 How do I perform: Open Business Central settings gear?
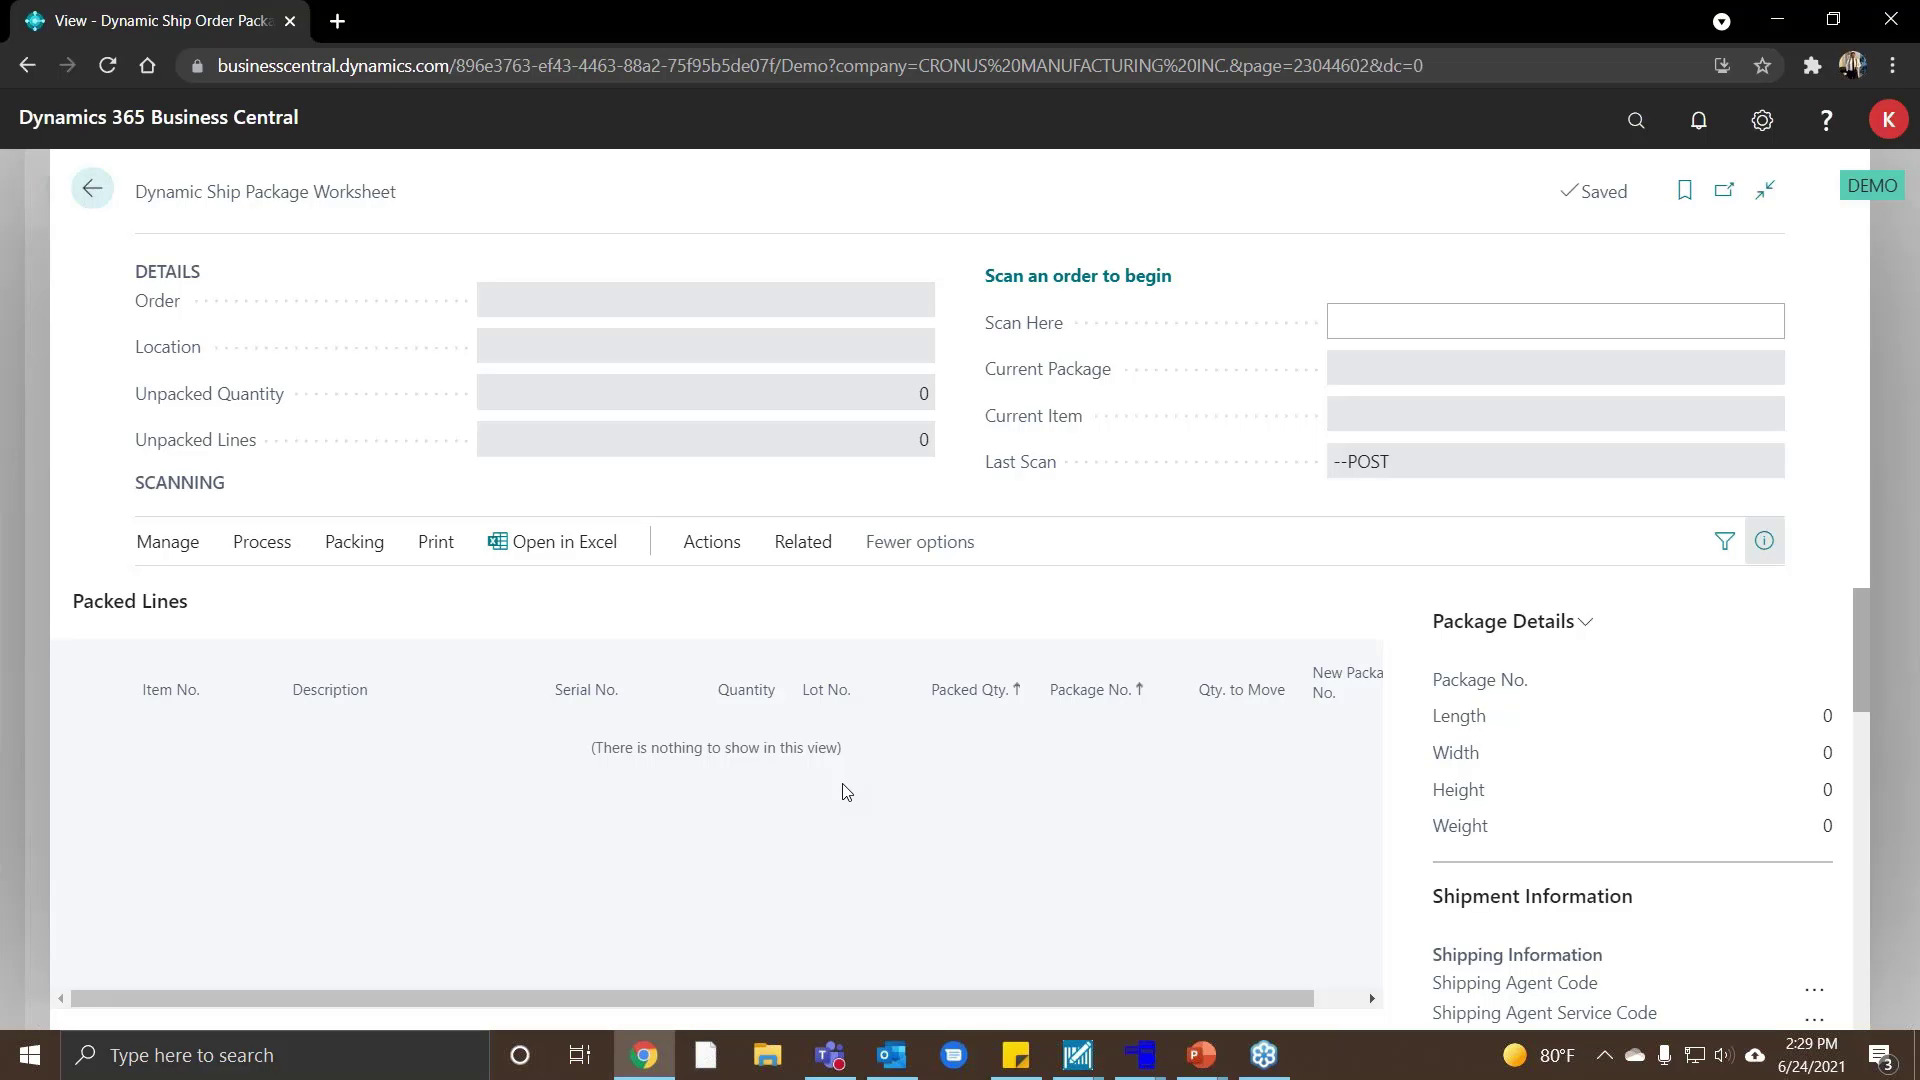1763,120
